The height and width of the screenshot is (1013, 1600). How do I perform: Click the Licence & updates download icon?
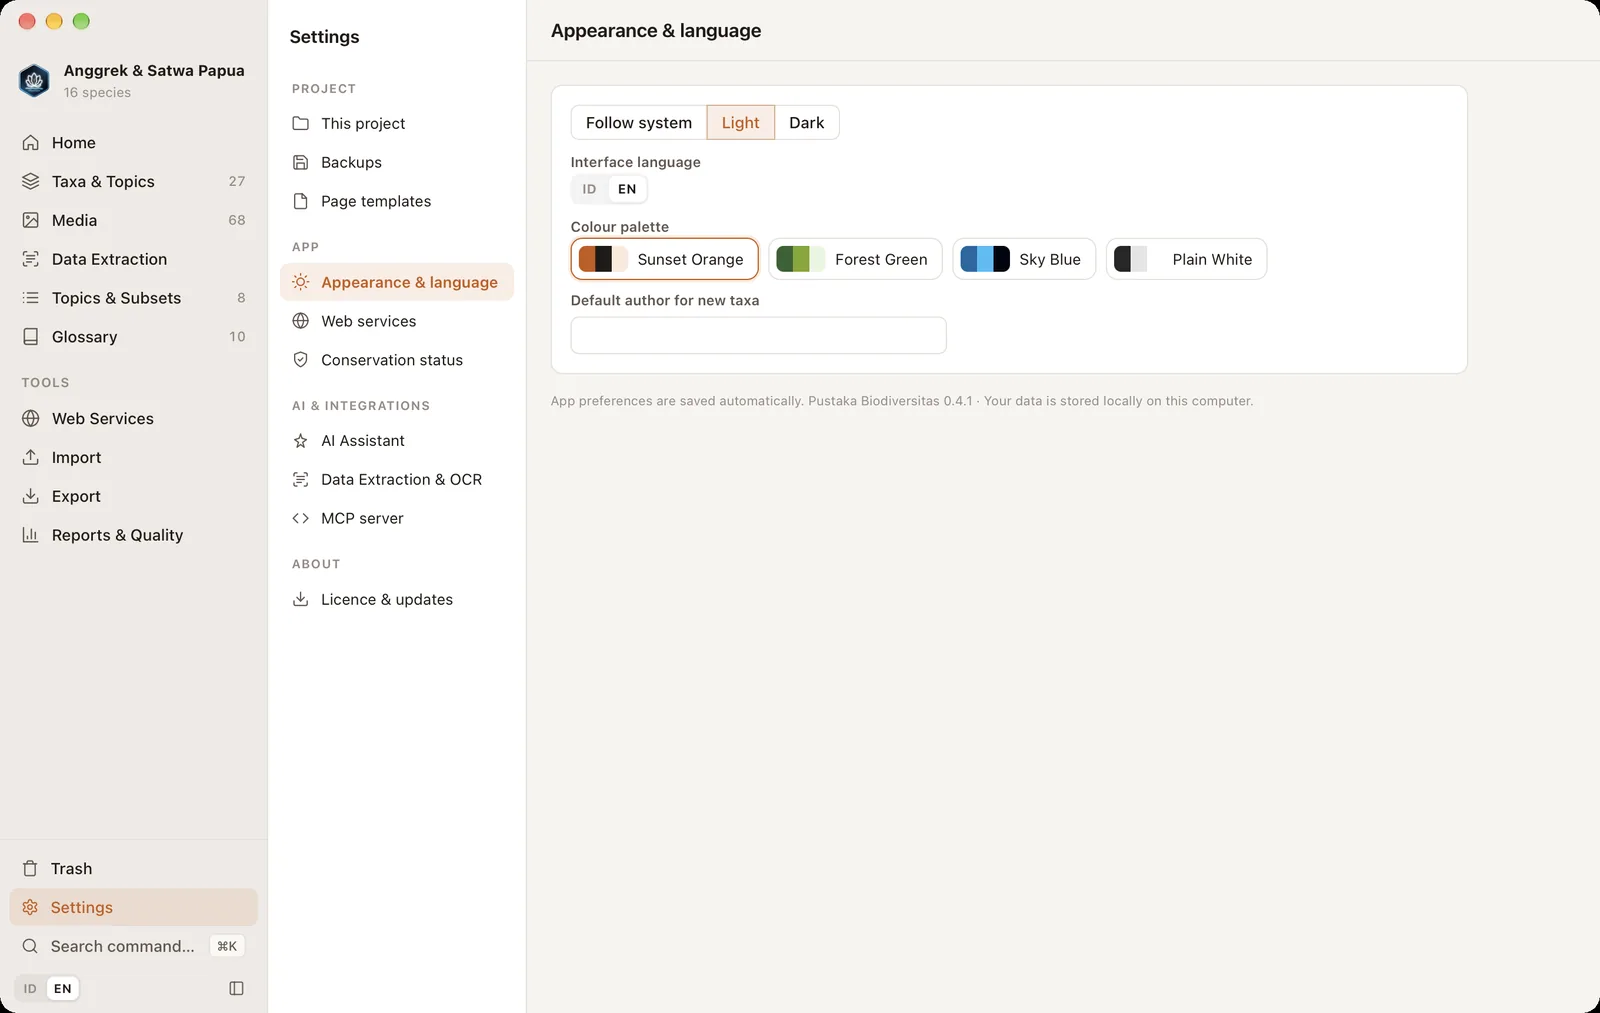click(x=300, y=600)
